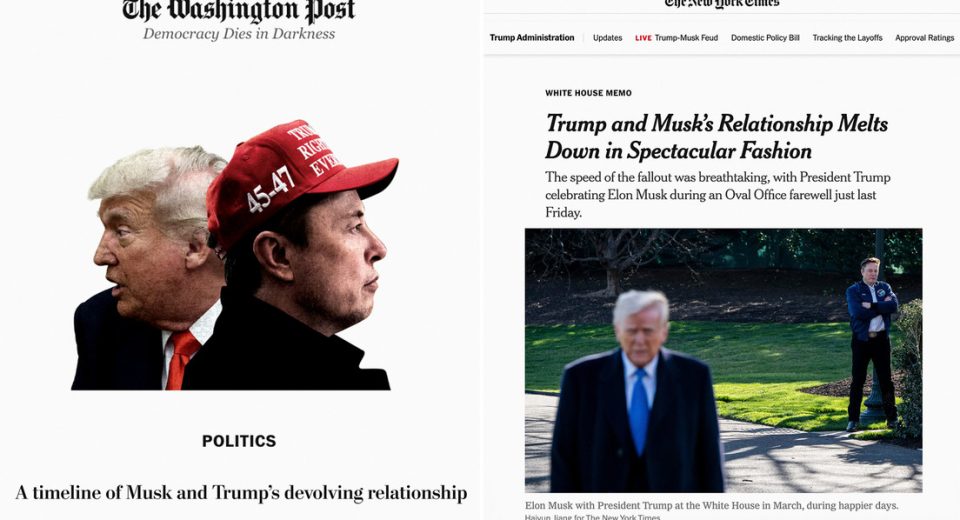This screenshot has width=960, height=520.
Task: Select the Updates nav item
Action: point(607,37)
